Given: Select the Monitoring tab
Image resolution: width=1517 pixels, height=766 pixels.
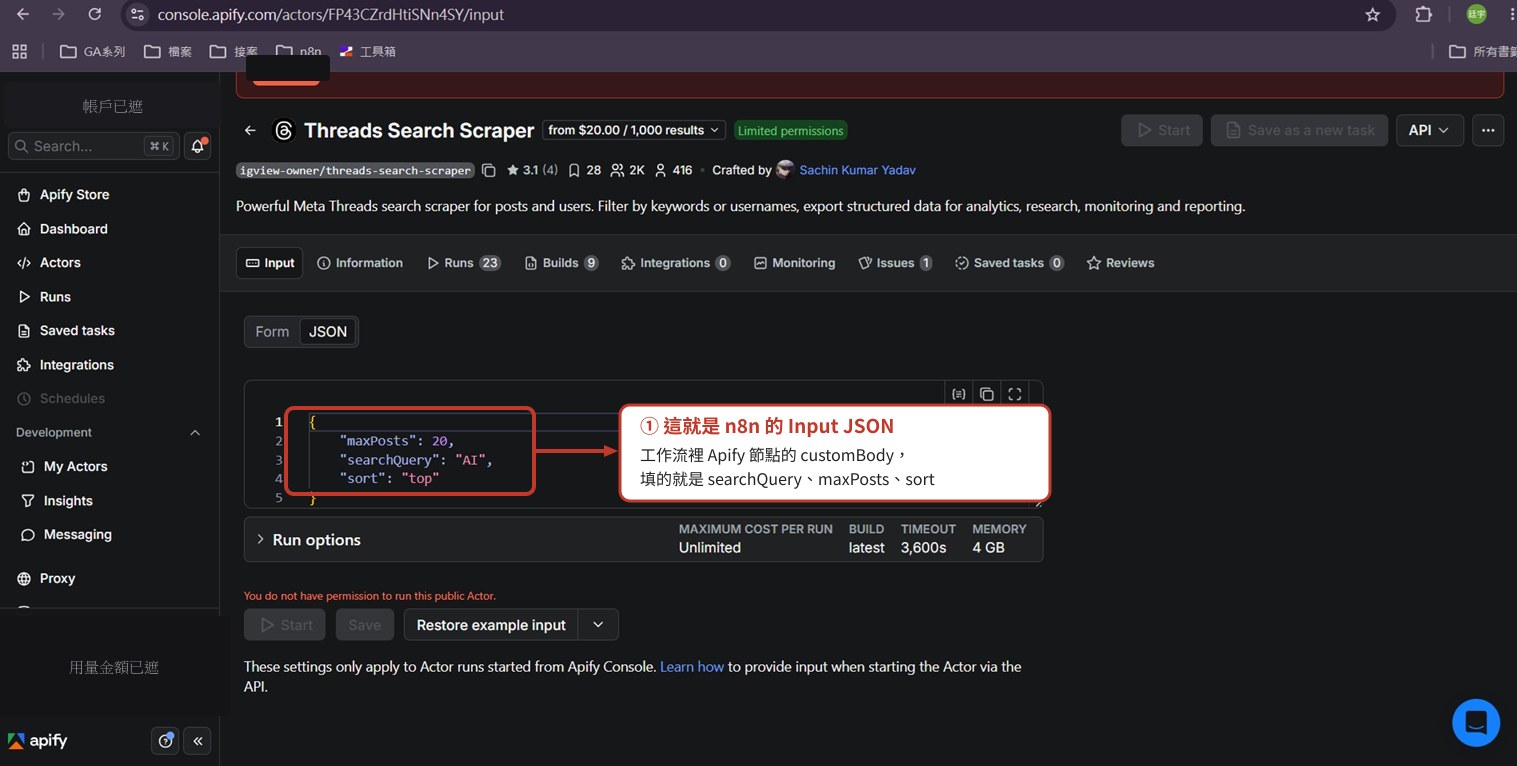Looking at the screenshot, I should 794,263.
